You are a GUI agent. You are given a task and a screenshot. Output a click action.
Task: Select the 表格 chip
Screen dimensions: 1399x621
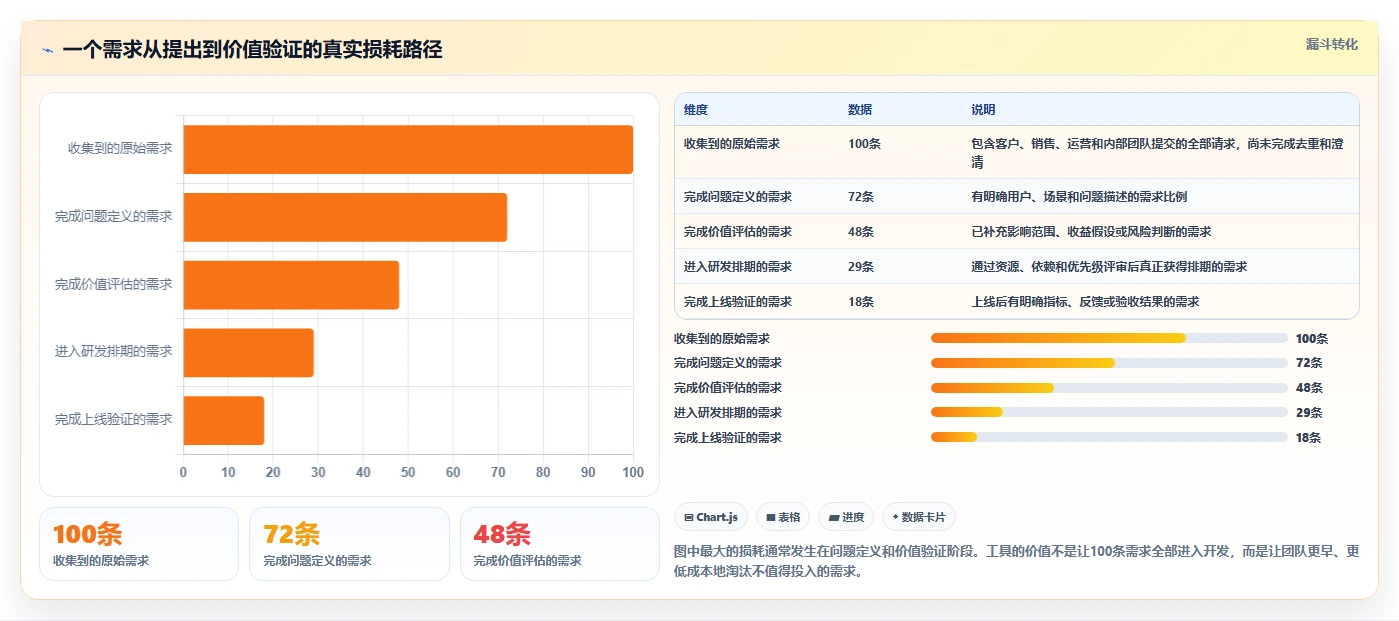(x=783, y=517)
